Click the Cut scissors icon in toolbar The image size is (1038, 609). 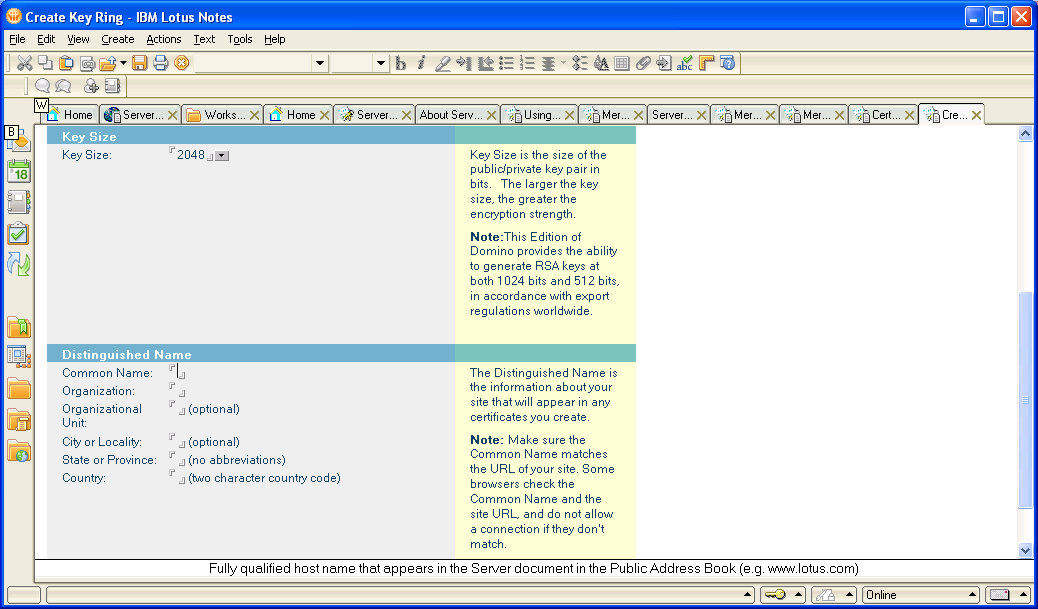[x=25, y=63]
